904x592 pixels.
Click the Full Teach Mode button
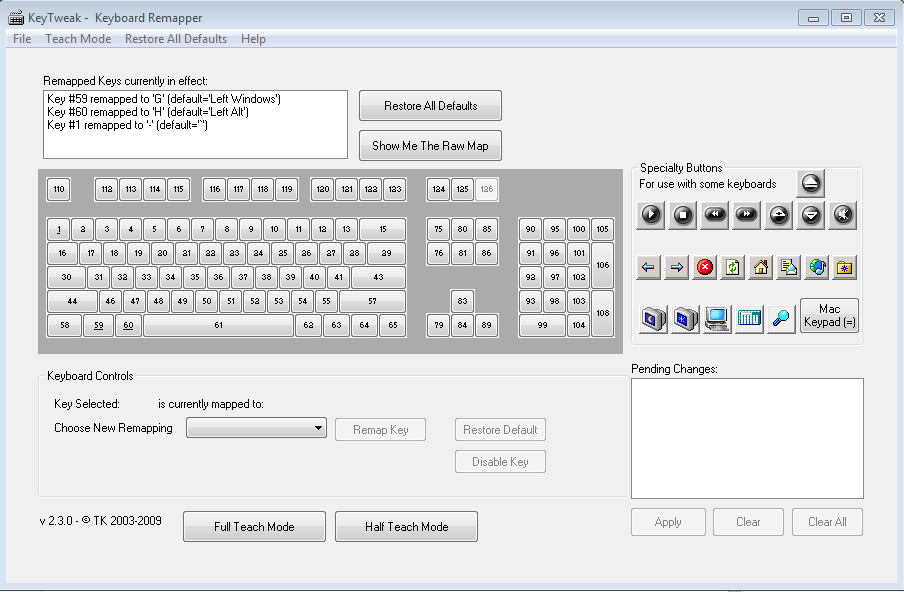click(x=254, y=526)
